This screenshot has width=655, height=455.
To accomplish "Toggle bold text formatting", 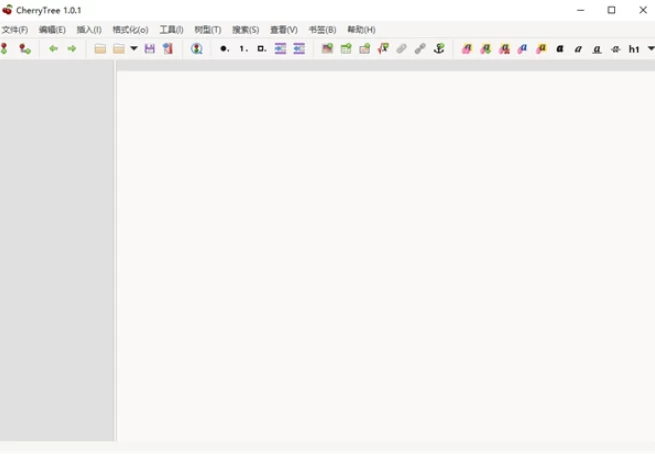I will [x=560, y=49].
